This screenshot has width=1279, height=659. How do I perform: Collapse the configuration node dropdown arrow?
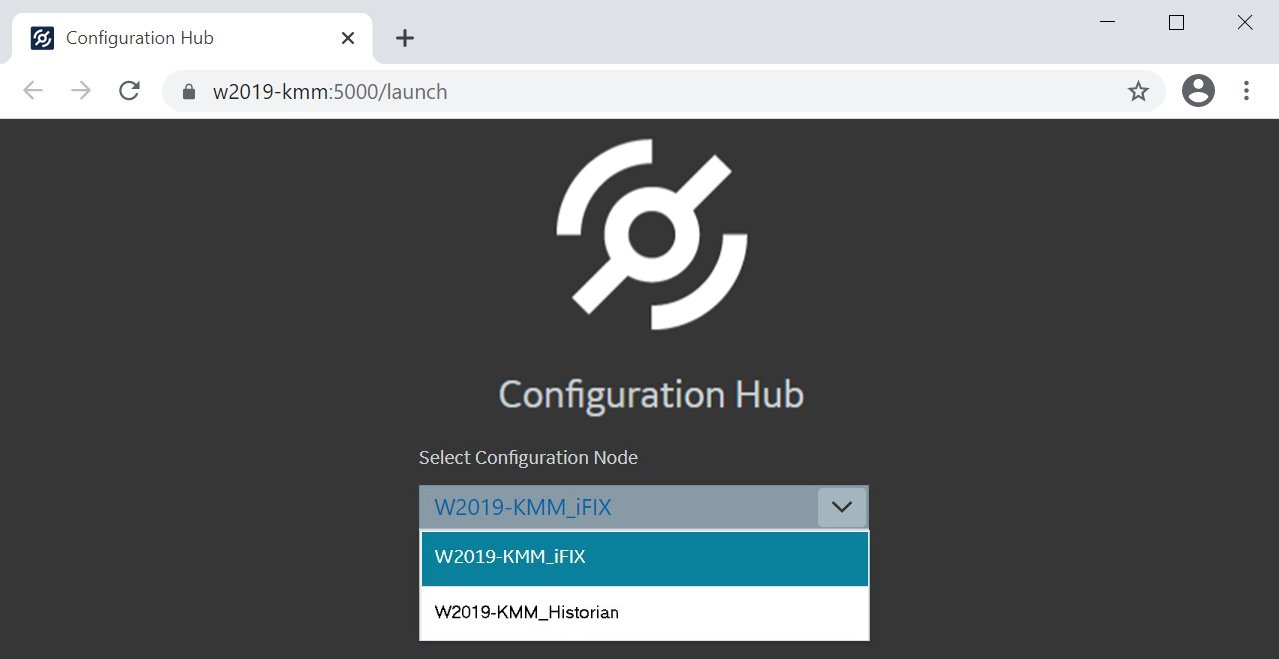click(x=842, y=507)
